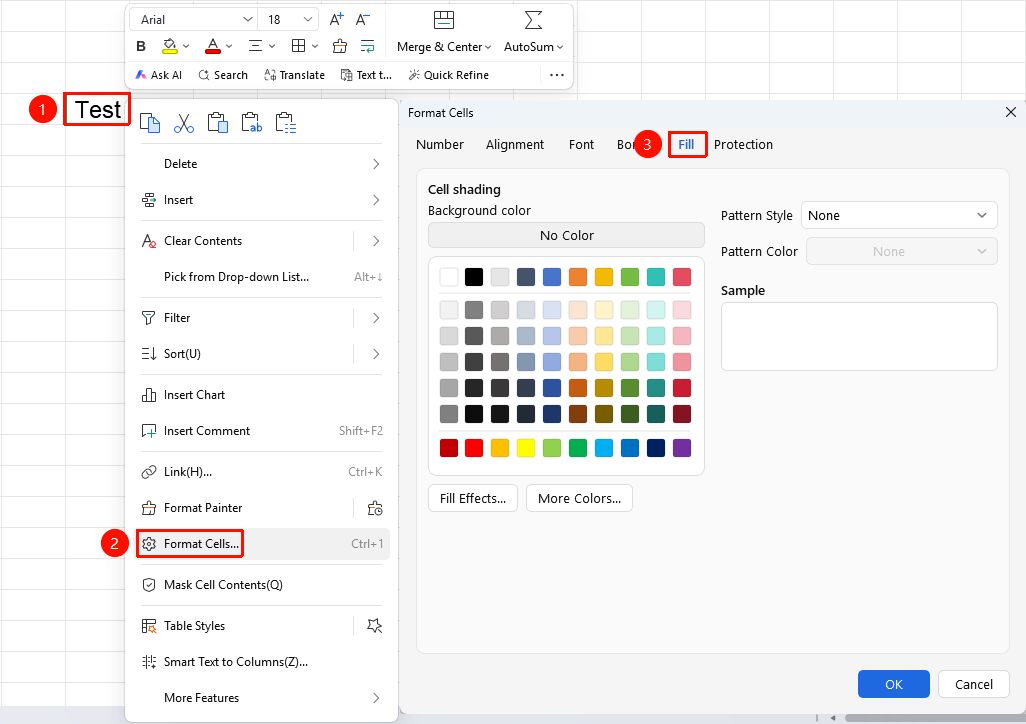Expand the Filter submenu chevron
Viewport: 1026px width, 724px height.
click(376, 318)
